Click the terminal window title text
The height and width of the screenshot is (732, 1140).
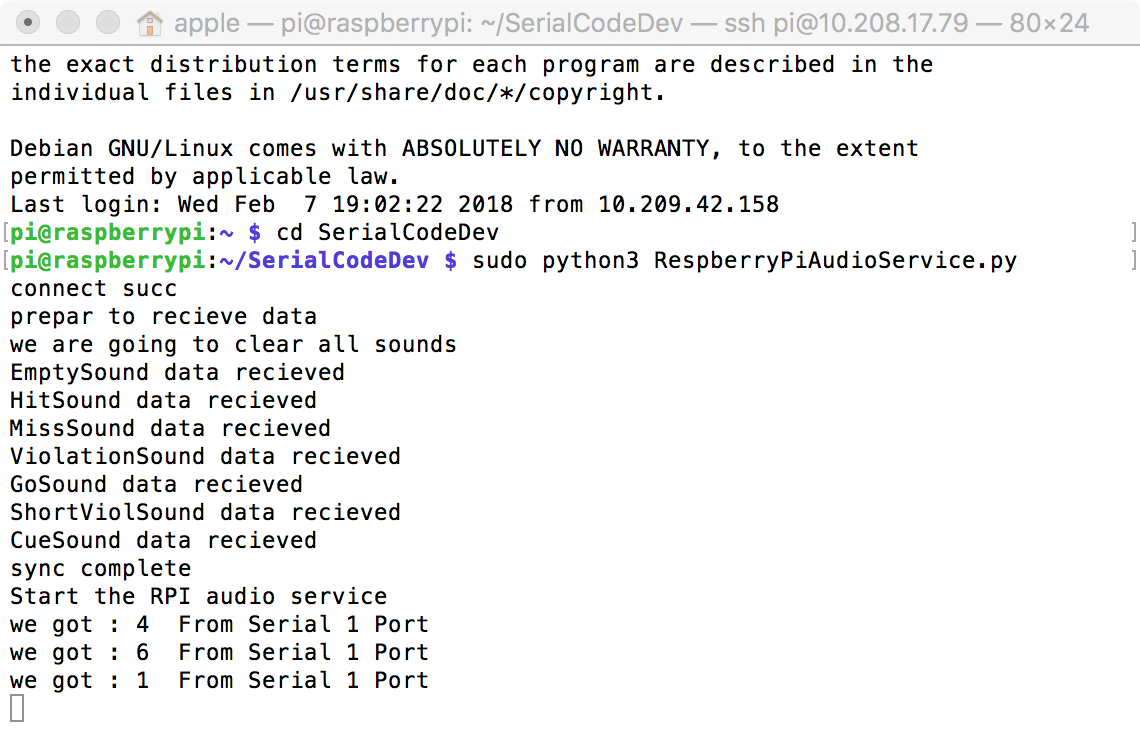click(631, 23)
